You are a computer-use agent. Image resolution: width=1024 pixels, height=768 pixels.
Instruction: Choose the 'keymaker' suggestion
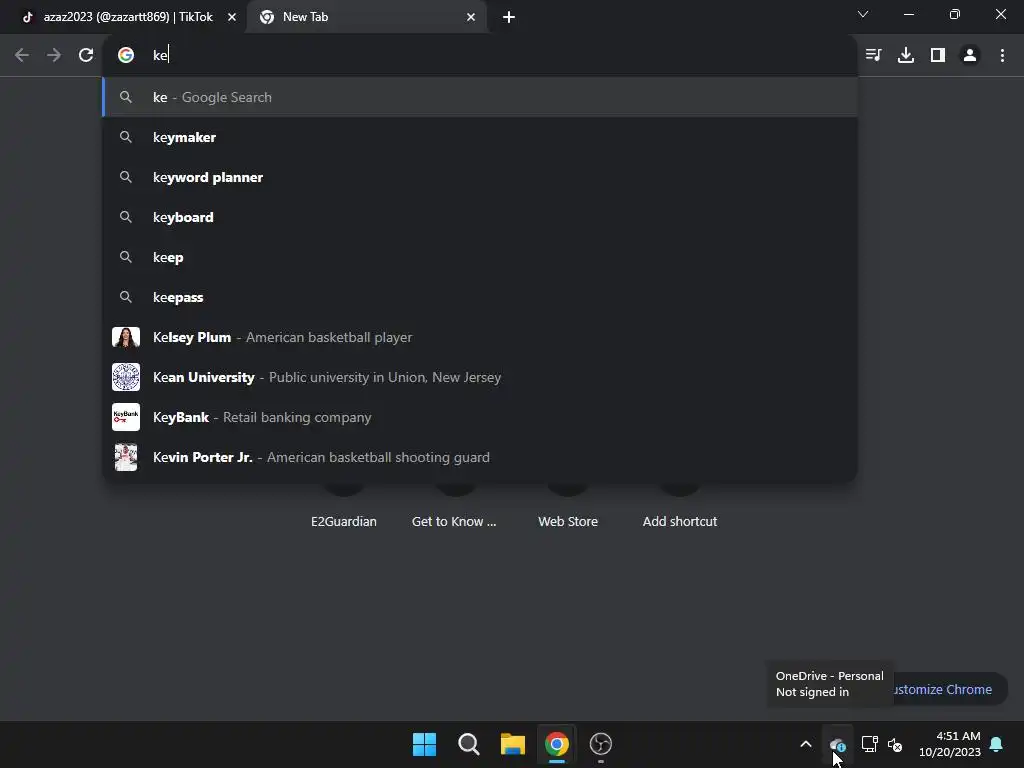click(x=480, y=137)
